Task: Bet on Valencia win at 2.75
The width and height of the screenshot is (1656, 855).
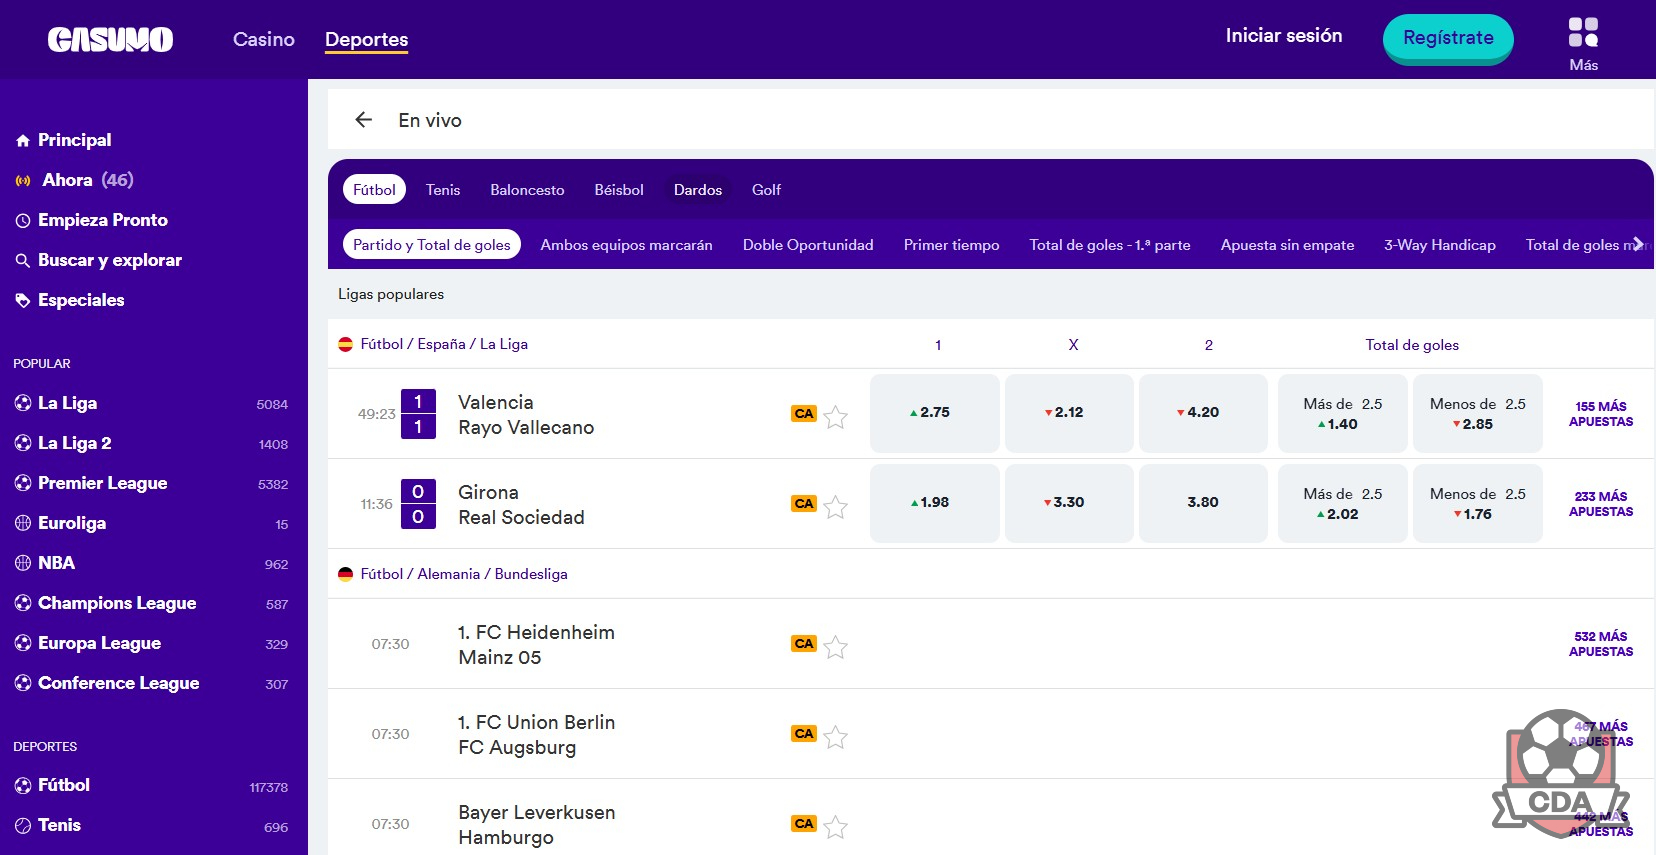Action: pos(935,413)
